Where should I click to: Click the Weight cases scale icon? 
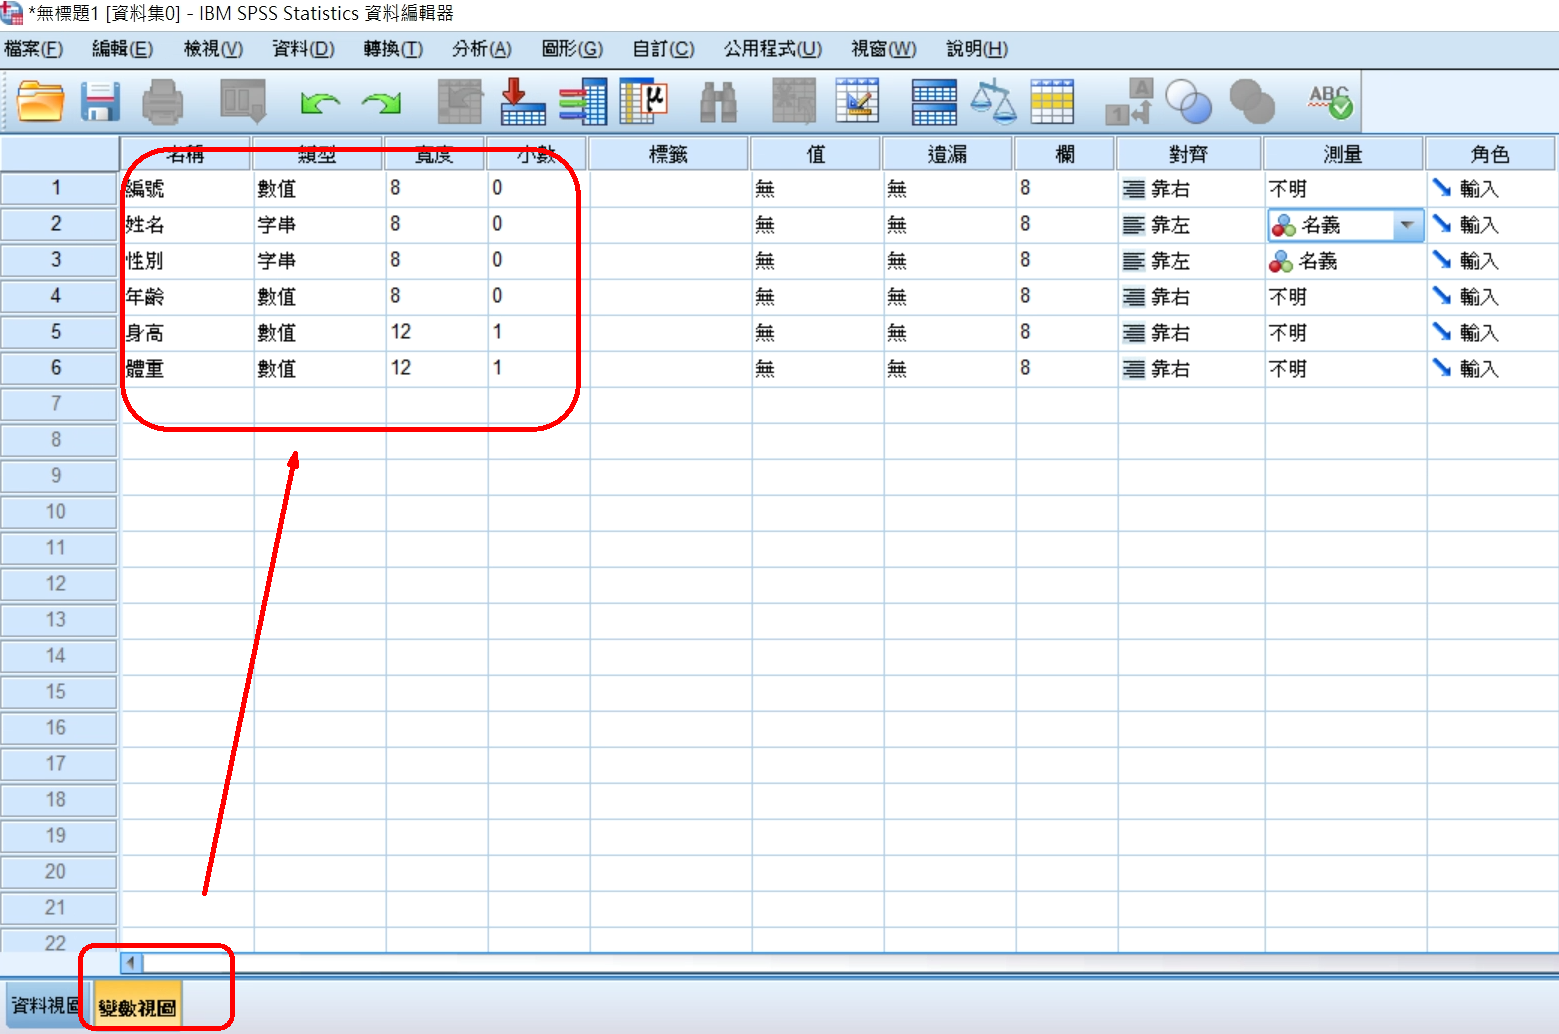pos(993,102)
